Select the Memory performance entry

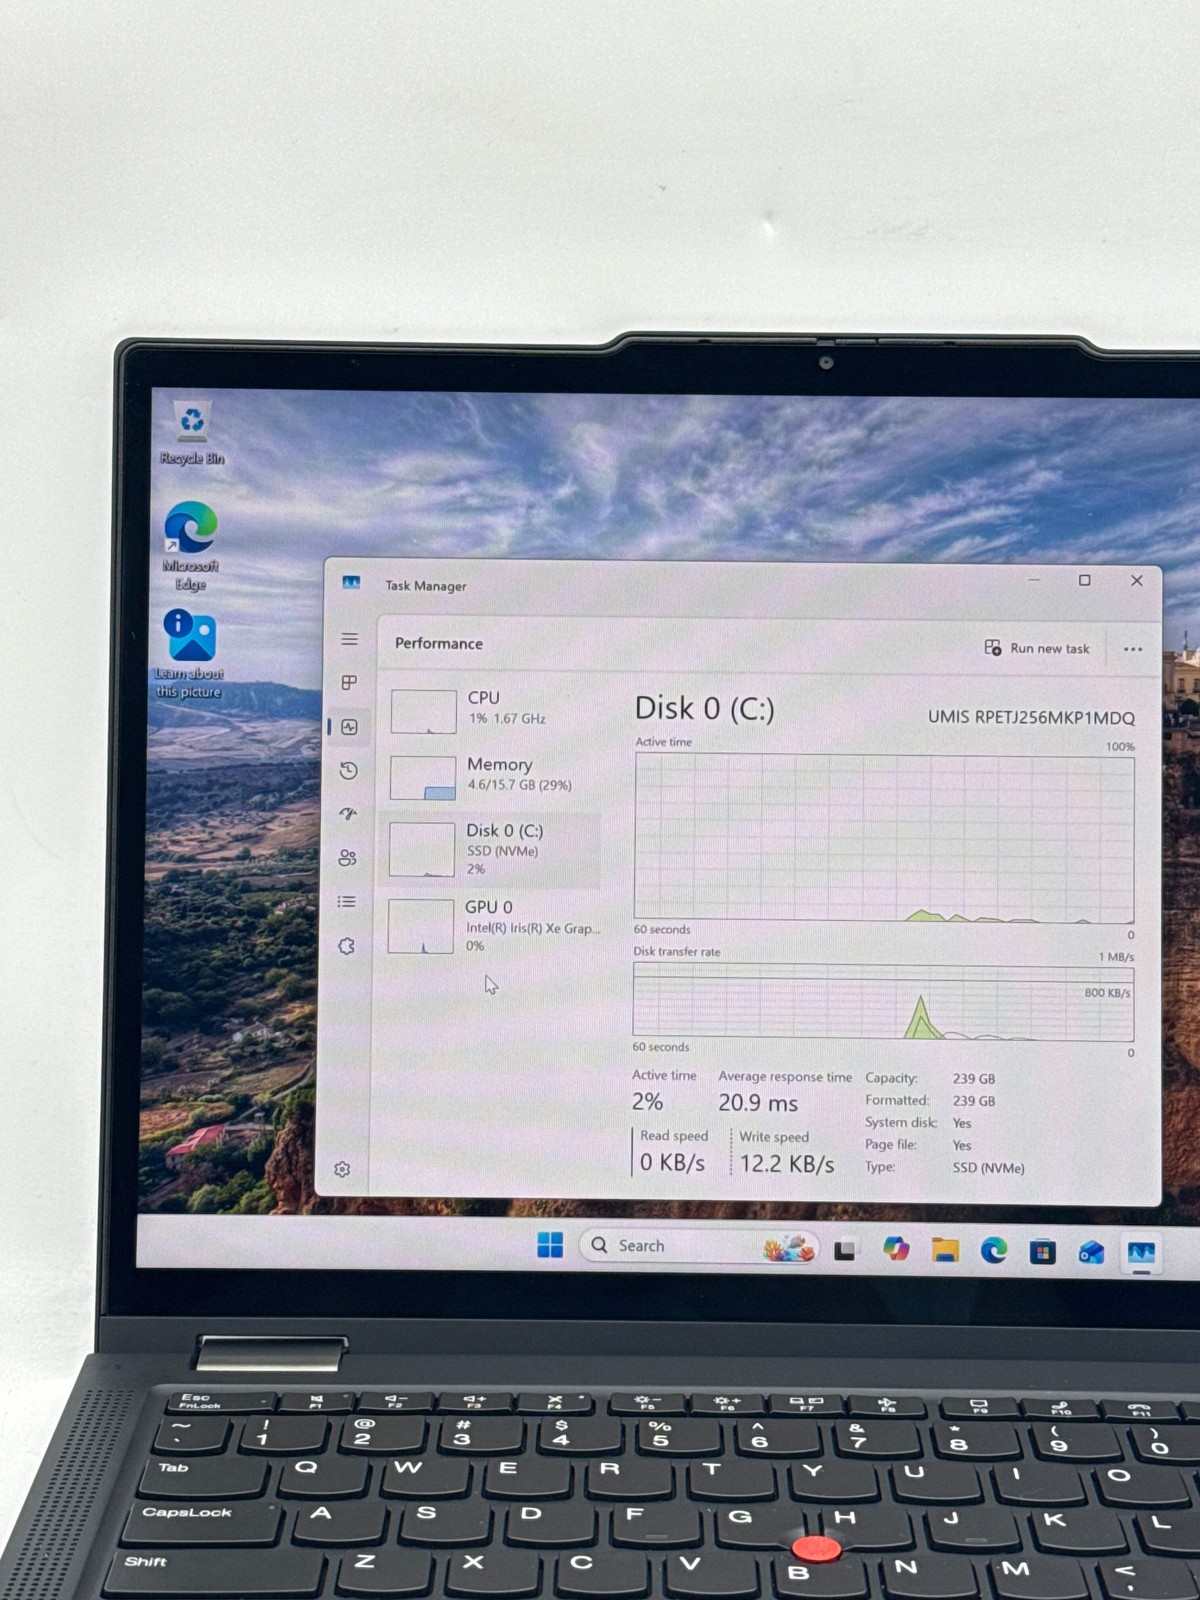click(490, 776)
